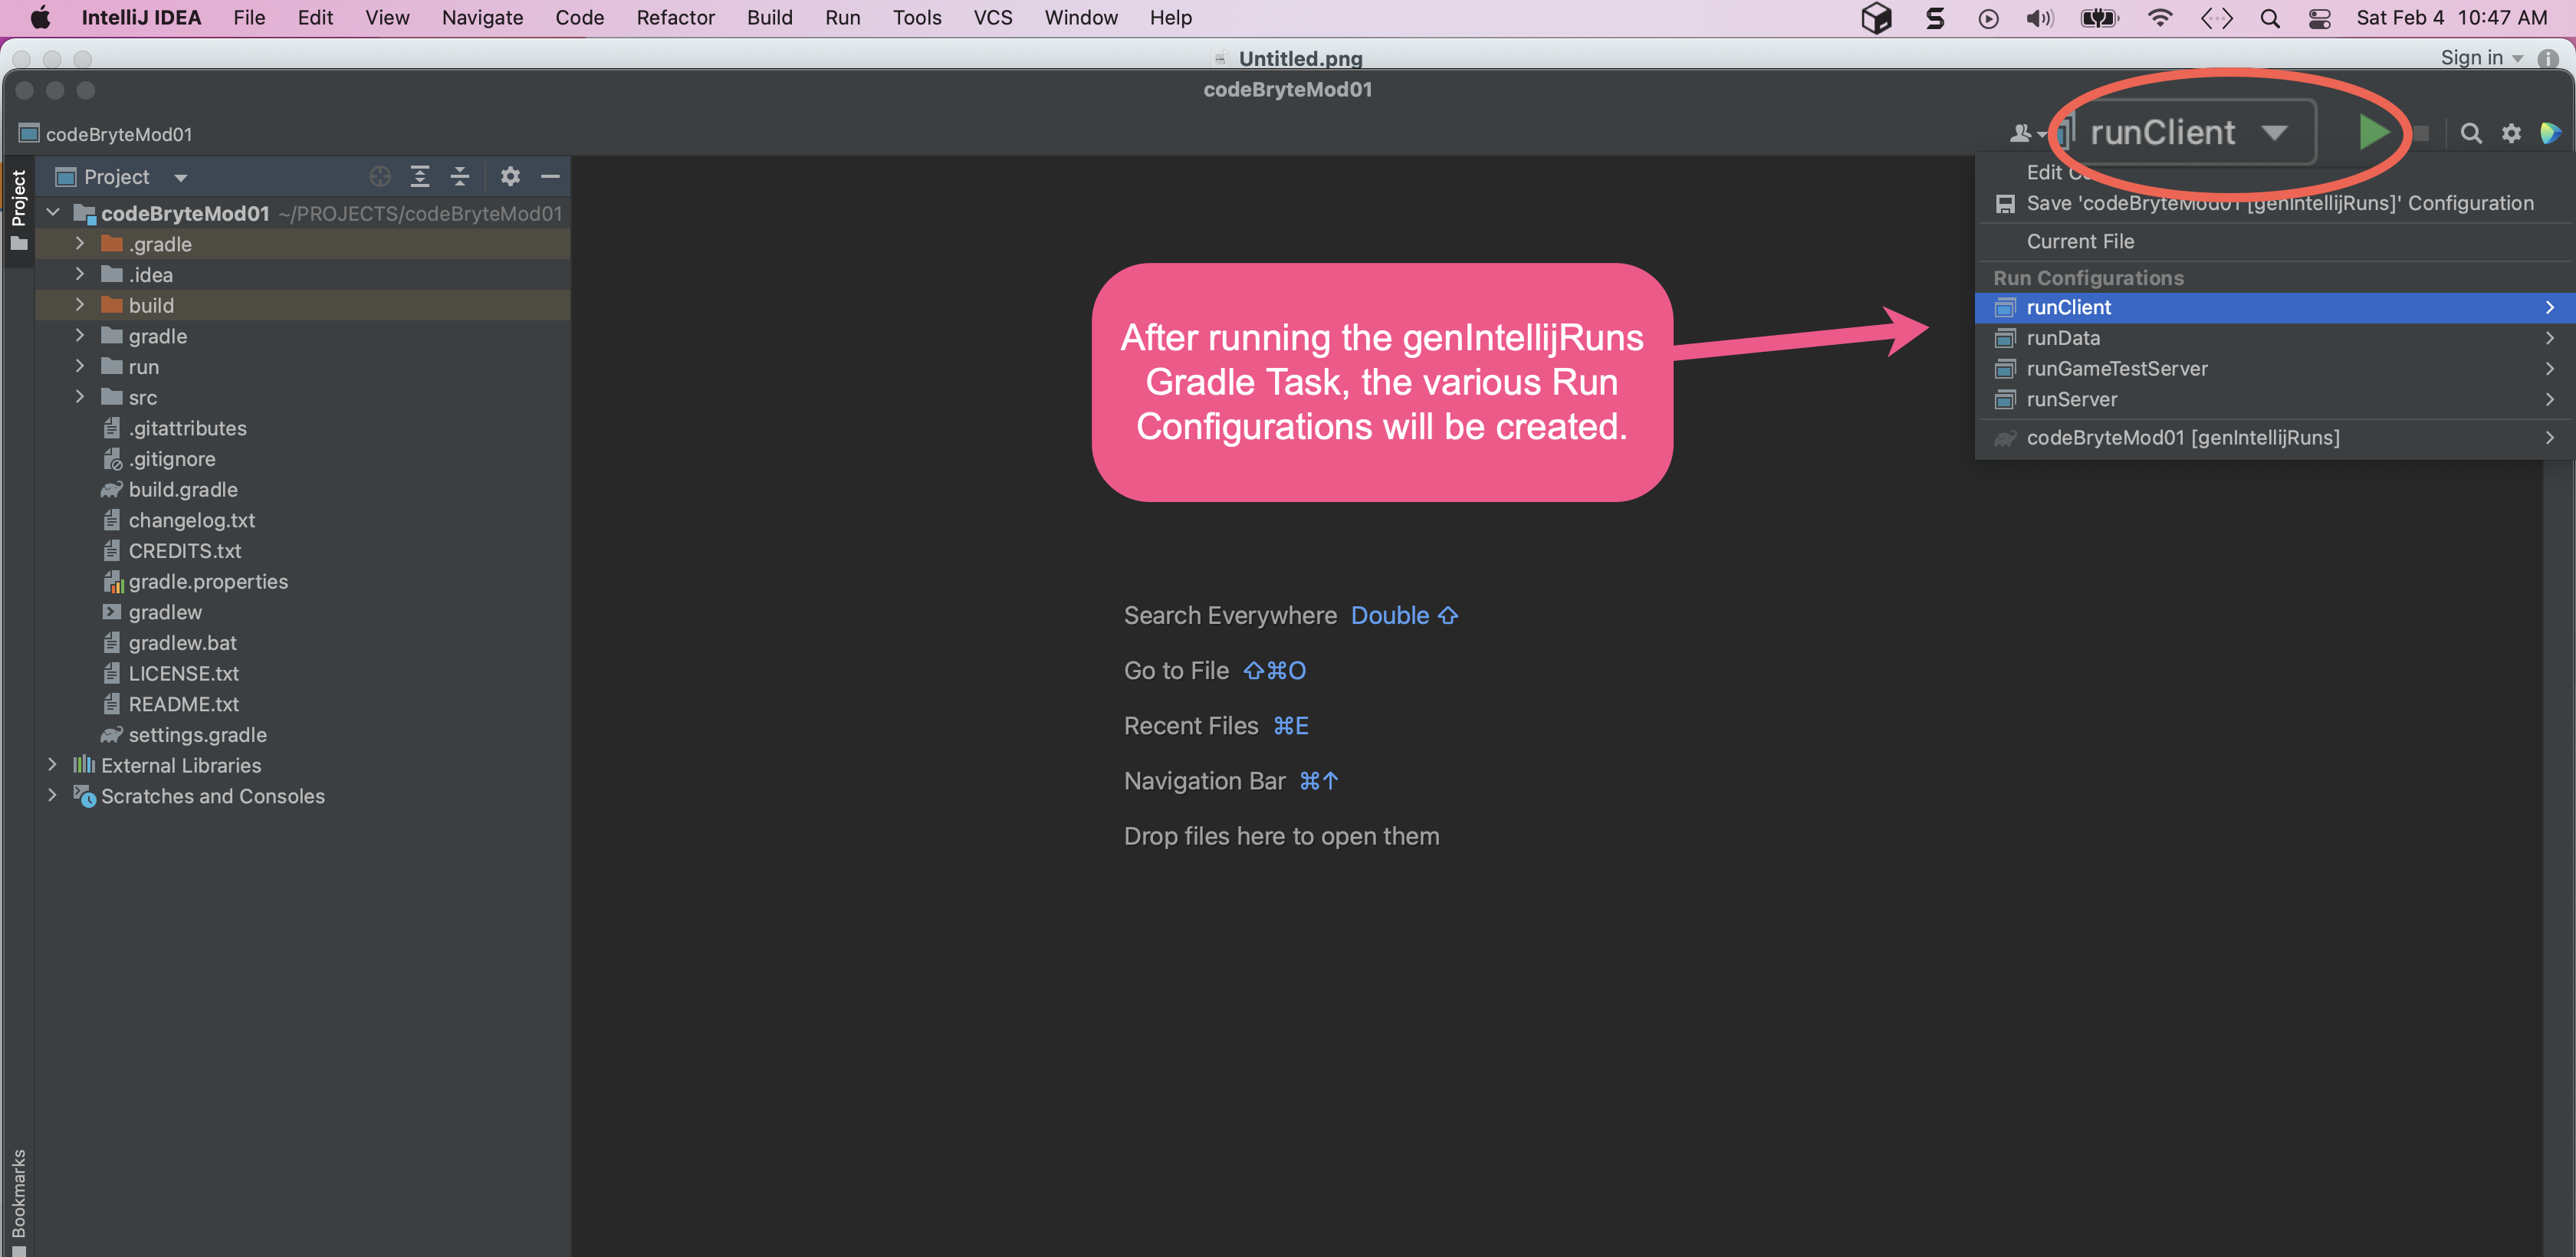Open IDE settings gear in top toolbar

2511,133
